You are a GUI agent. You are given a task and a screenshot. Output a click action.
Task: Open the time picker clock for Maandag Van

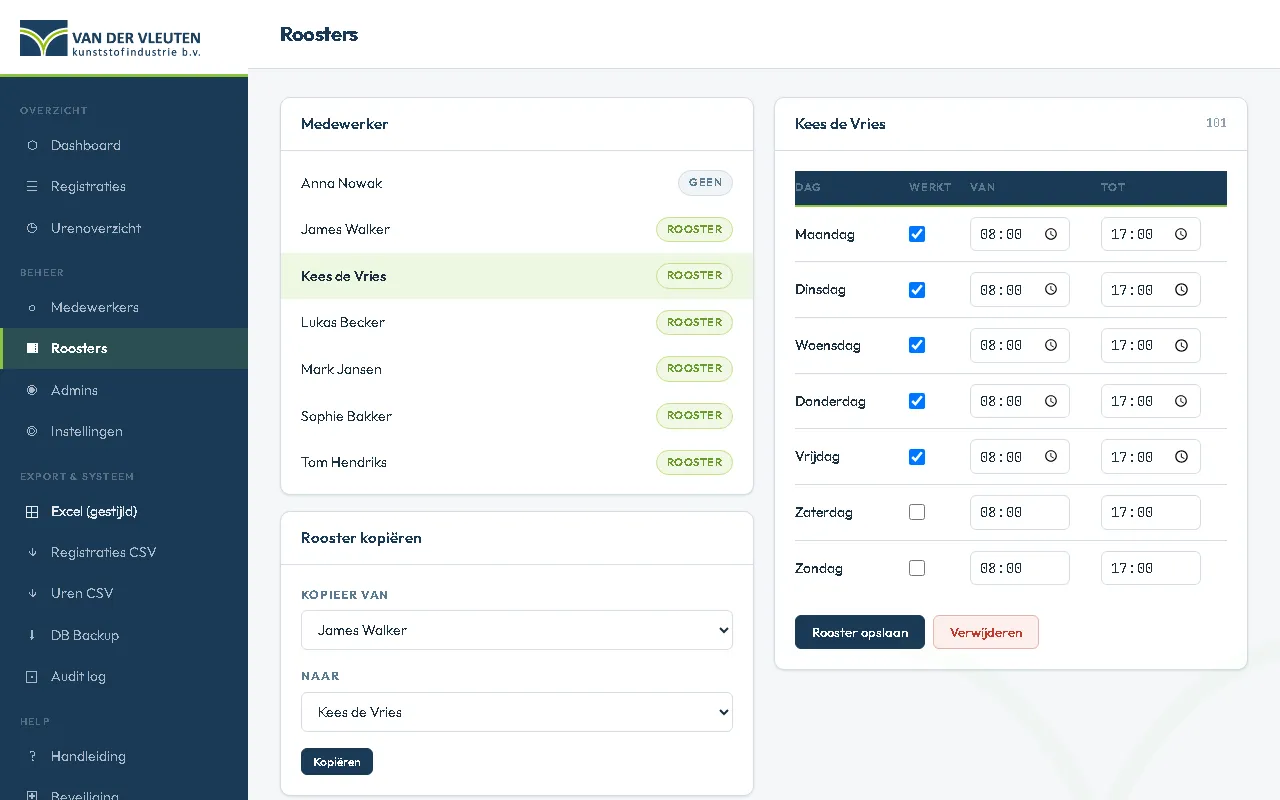(x=1051, y=234)
